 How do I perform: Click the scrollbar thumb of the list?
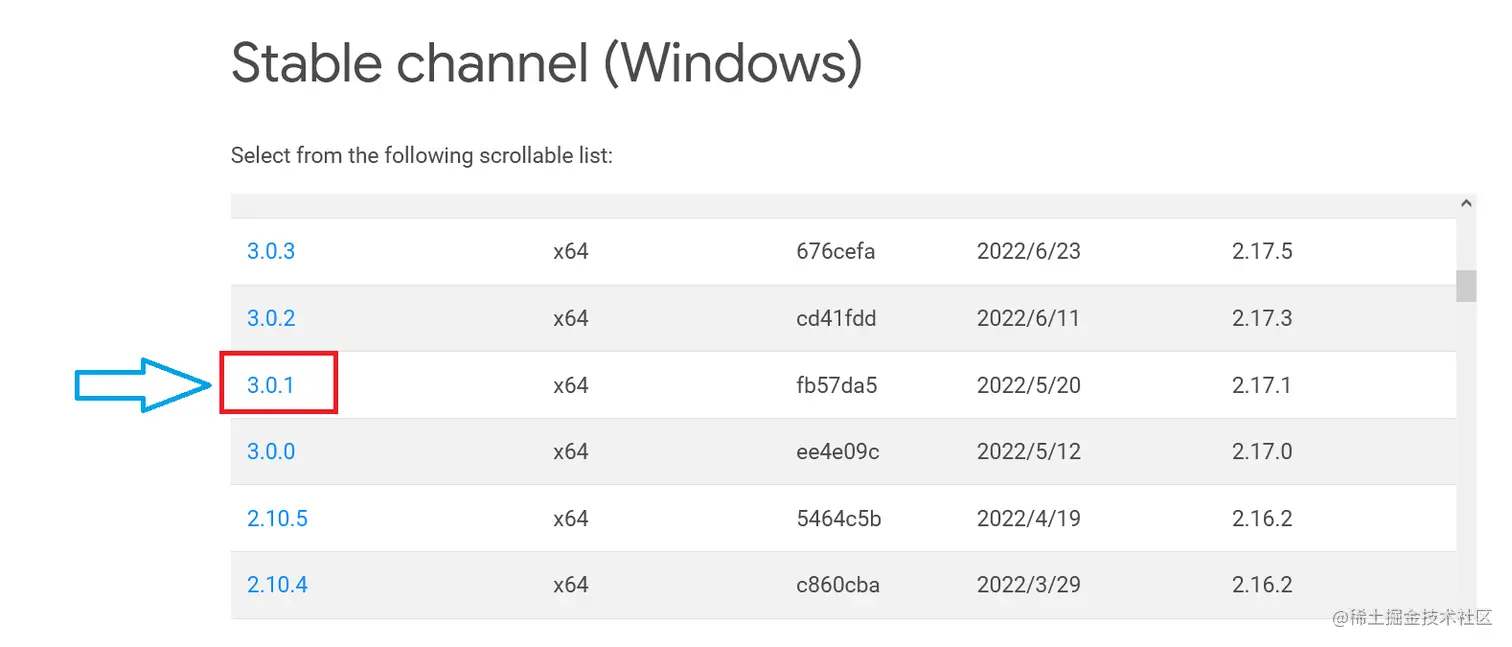(1466, 285)
